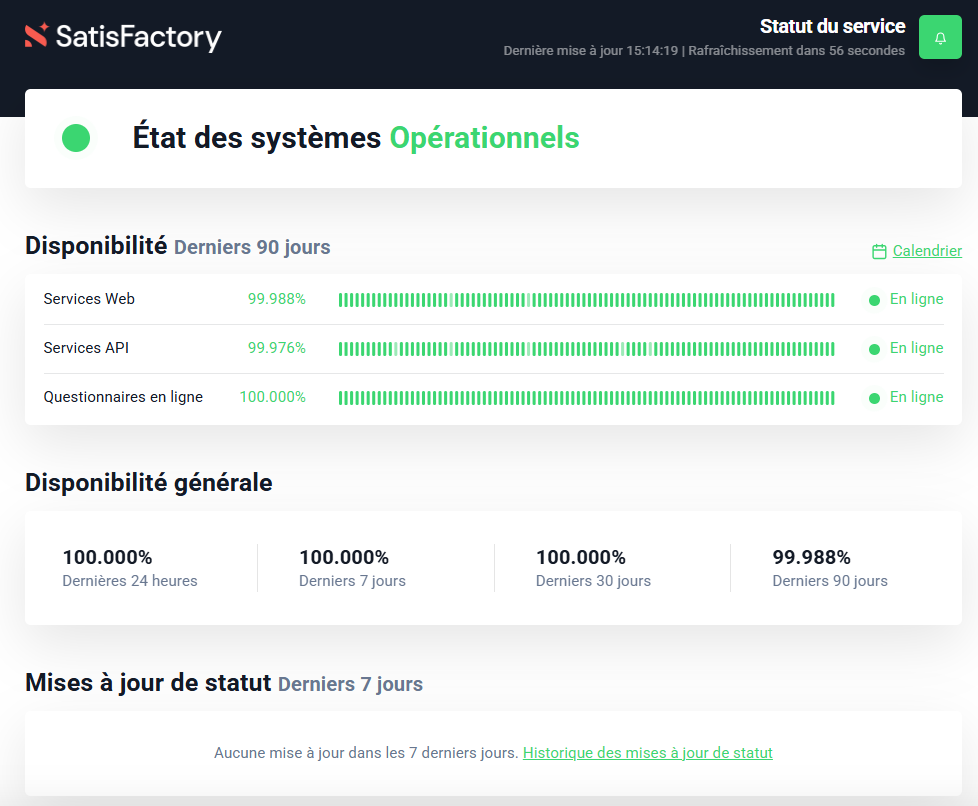Click the Statut du service header title
Viewport: 978px width, 806px height.
(832, 27)
